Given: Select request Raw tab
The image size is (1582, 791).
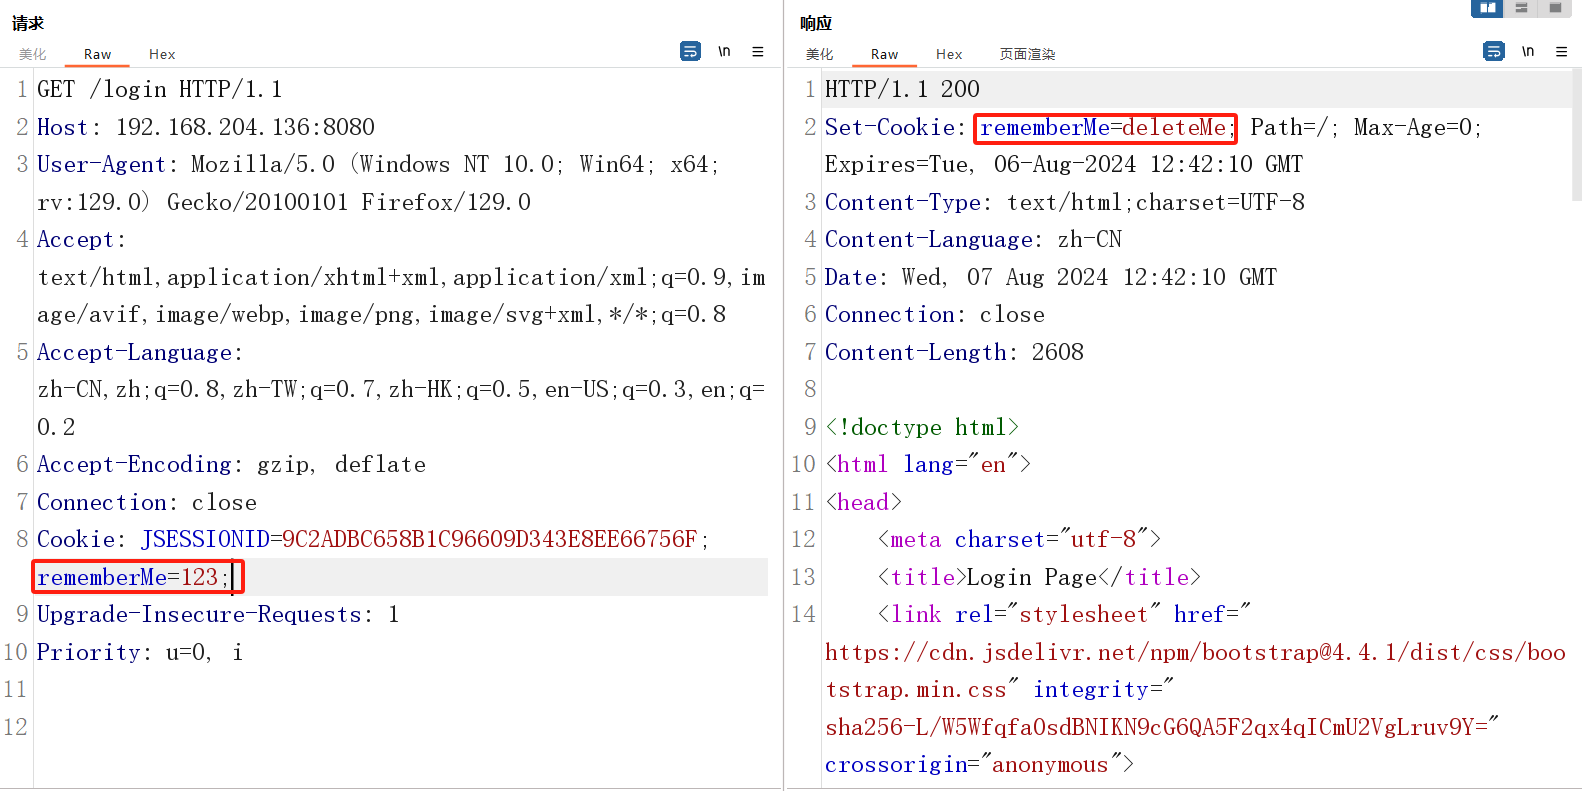Looking at the screenshot, I should [98, 54].
